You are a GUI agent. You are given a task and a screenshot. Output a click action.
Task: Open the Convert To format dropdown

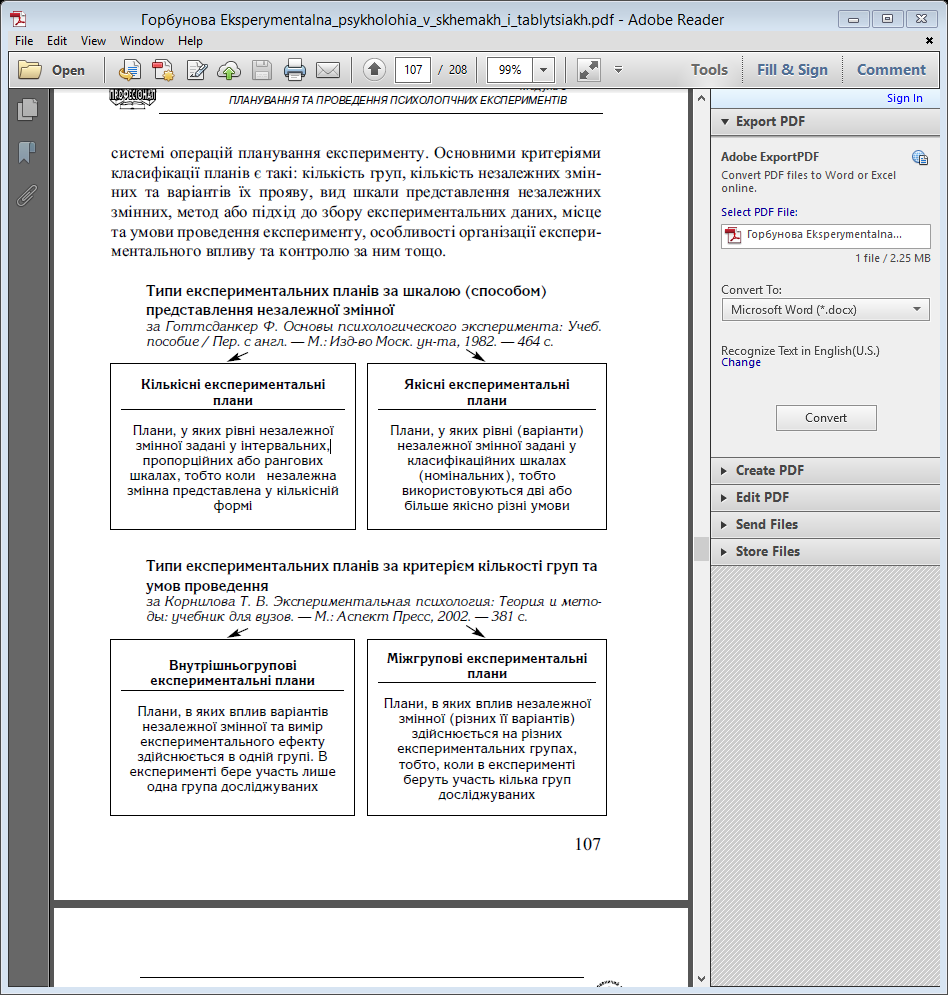[x=825, y=310]
